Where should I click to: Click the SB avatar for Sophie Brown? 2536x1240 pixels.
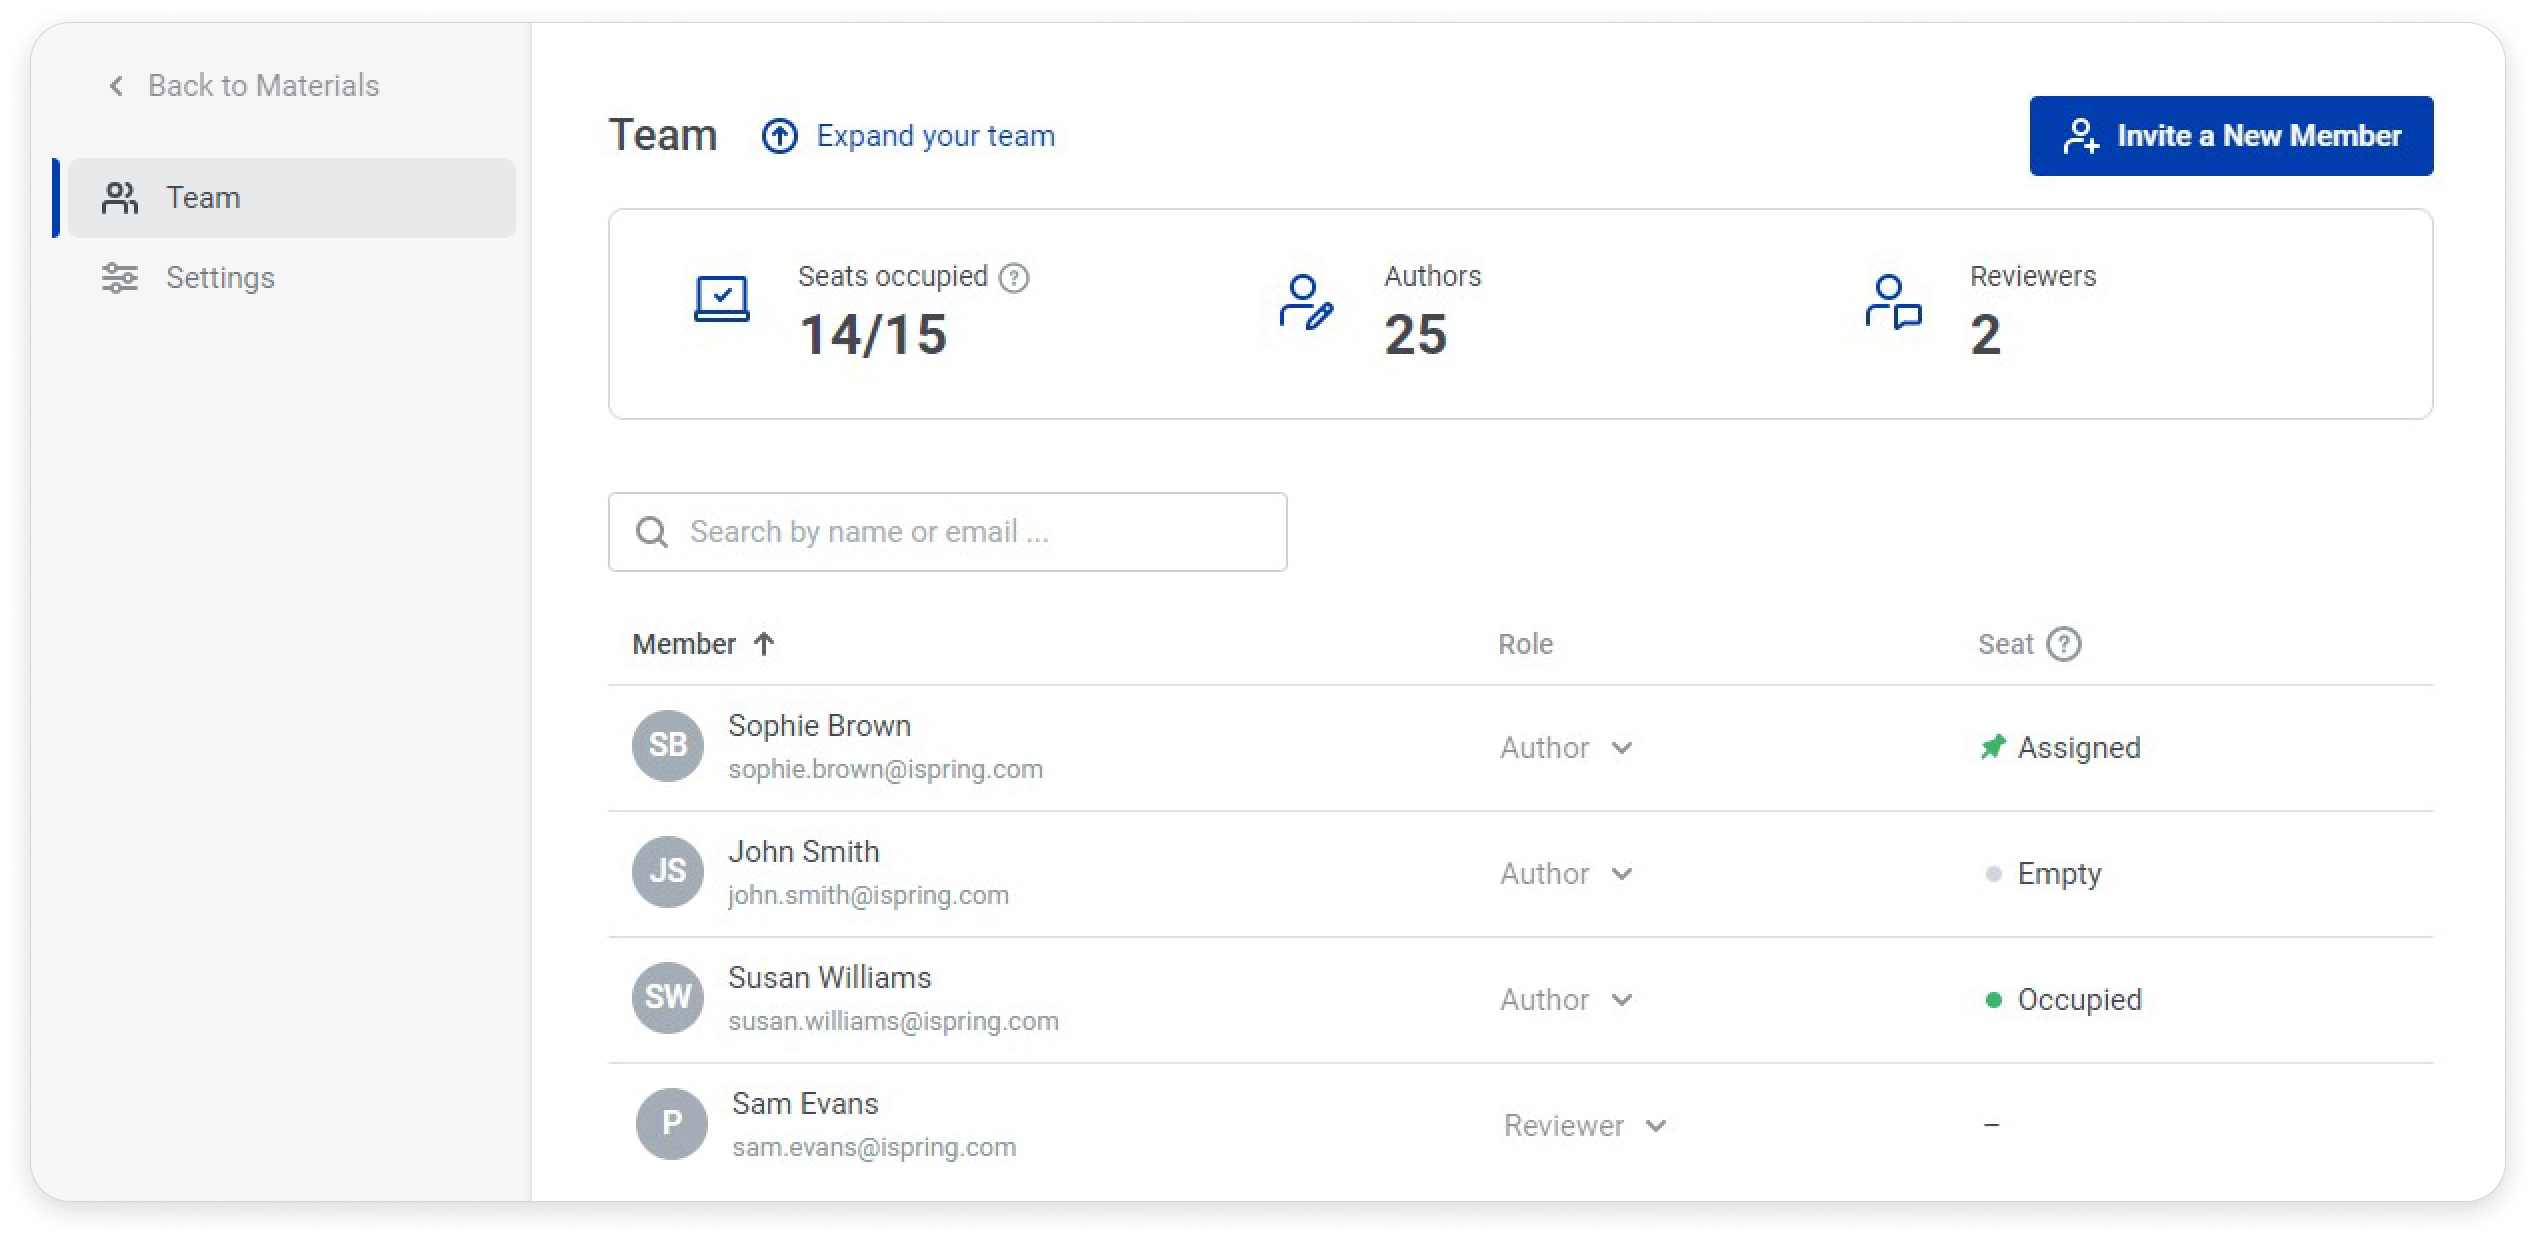click(x=668, y=746)
